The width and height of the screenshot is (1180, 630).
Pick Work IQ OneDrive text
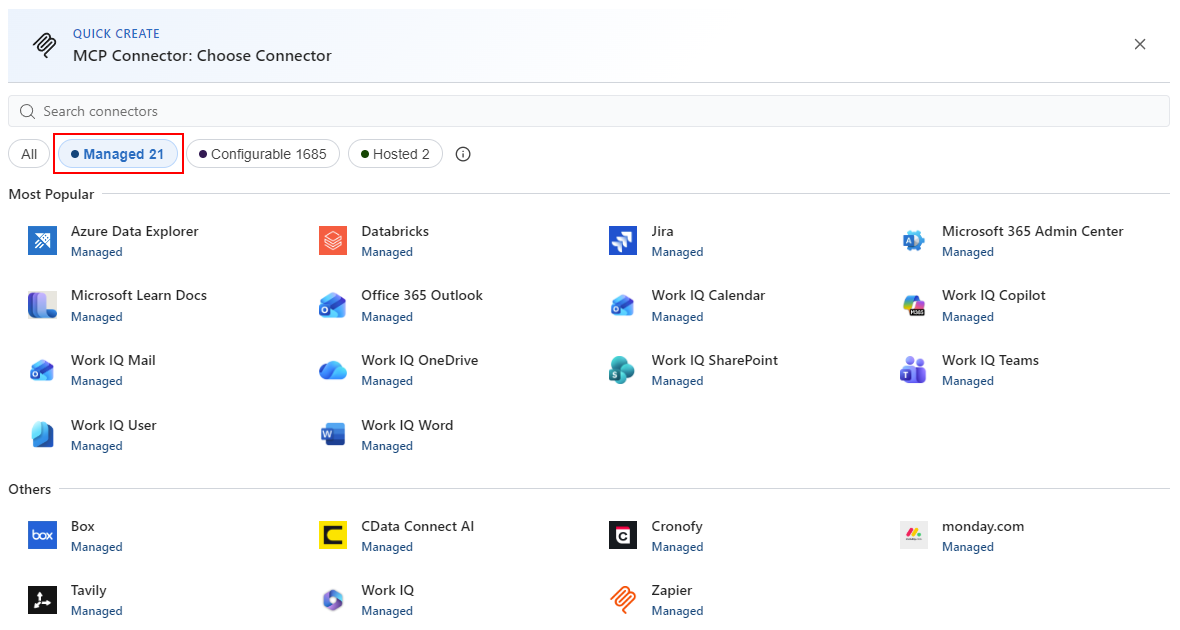(420, 361)
